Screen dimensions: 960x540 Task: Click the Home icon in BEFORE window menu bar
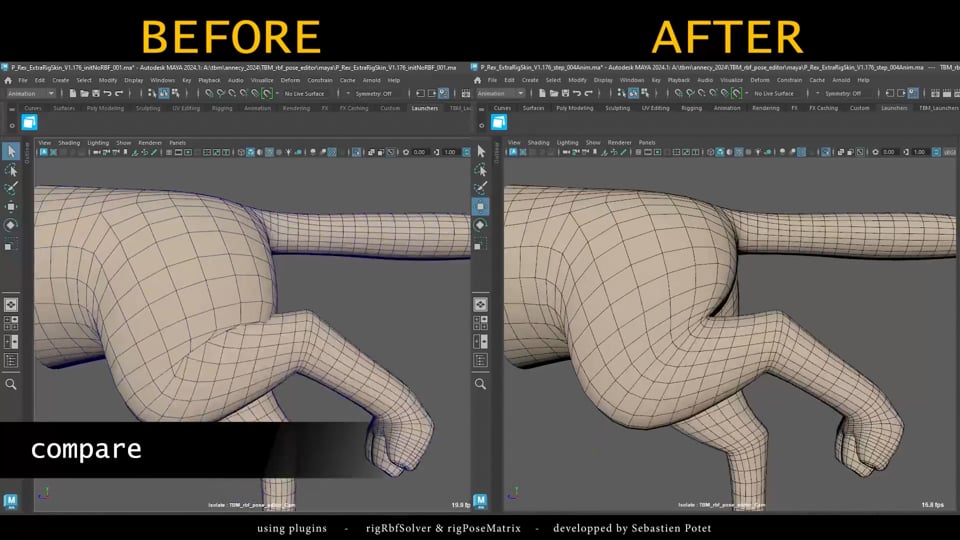click(x=8, y=80)
